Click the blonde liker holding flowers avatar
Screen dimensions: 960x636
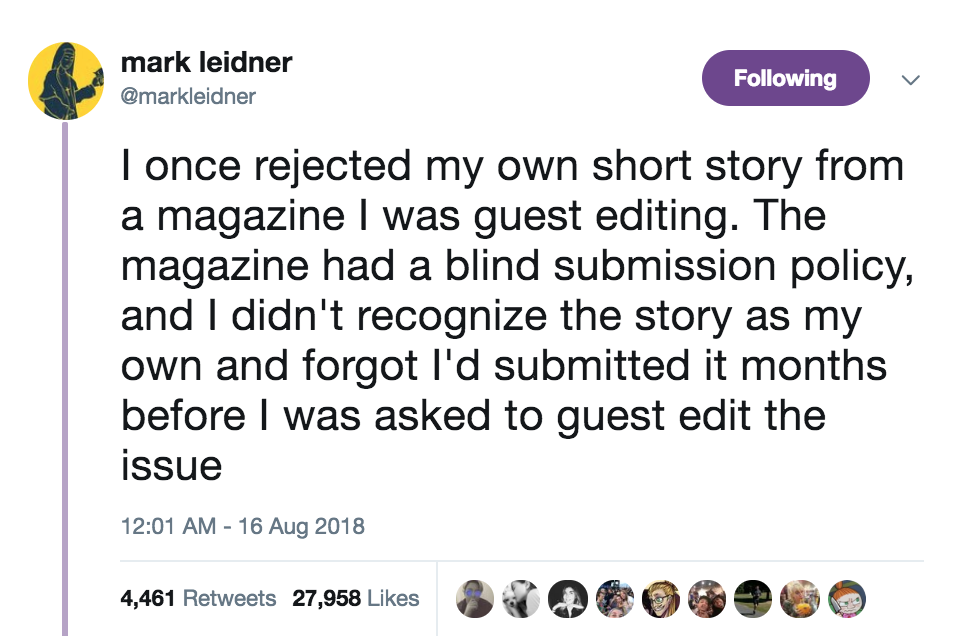tap(799, 598)
